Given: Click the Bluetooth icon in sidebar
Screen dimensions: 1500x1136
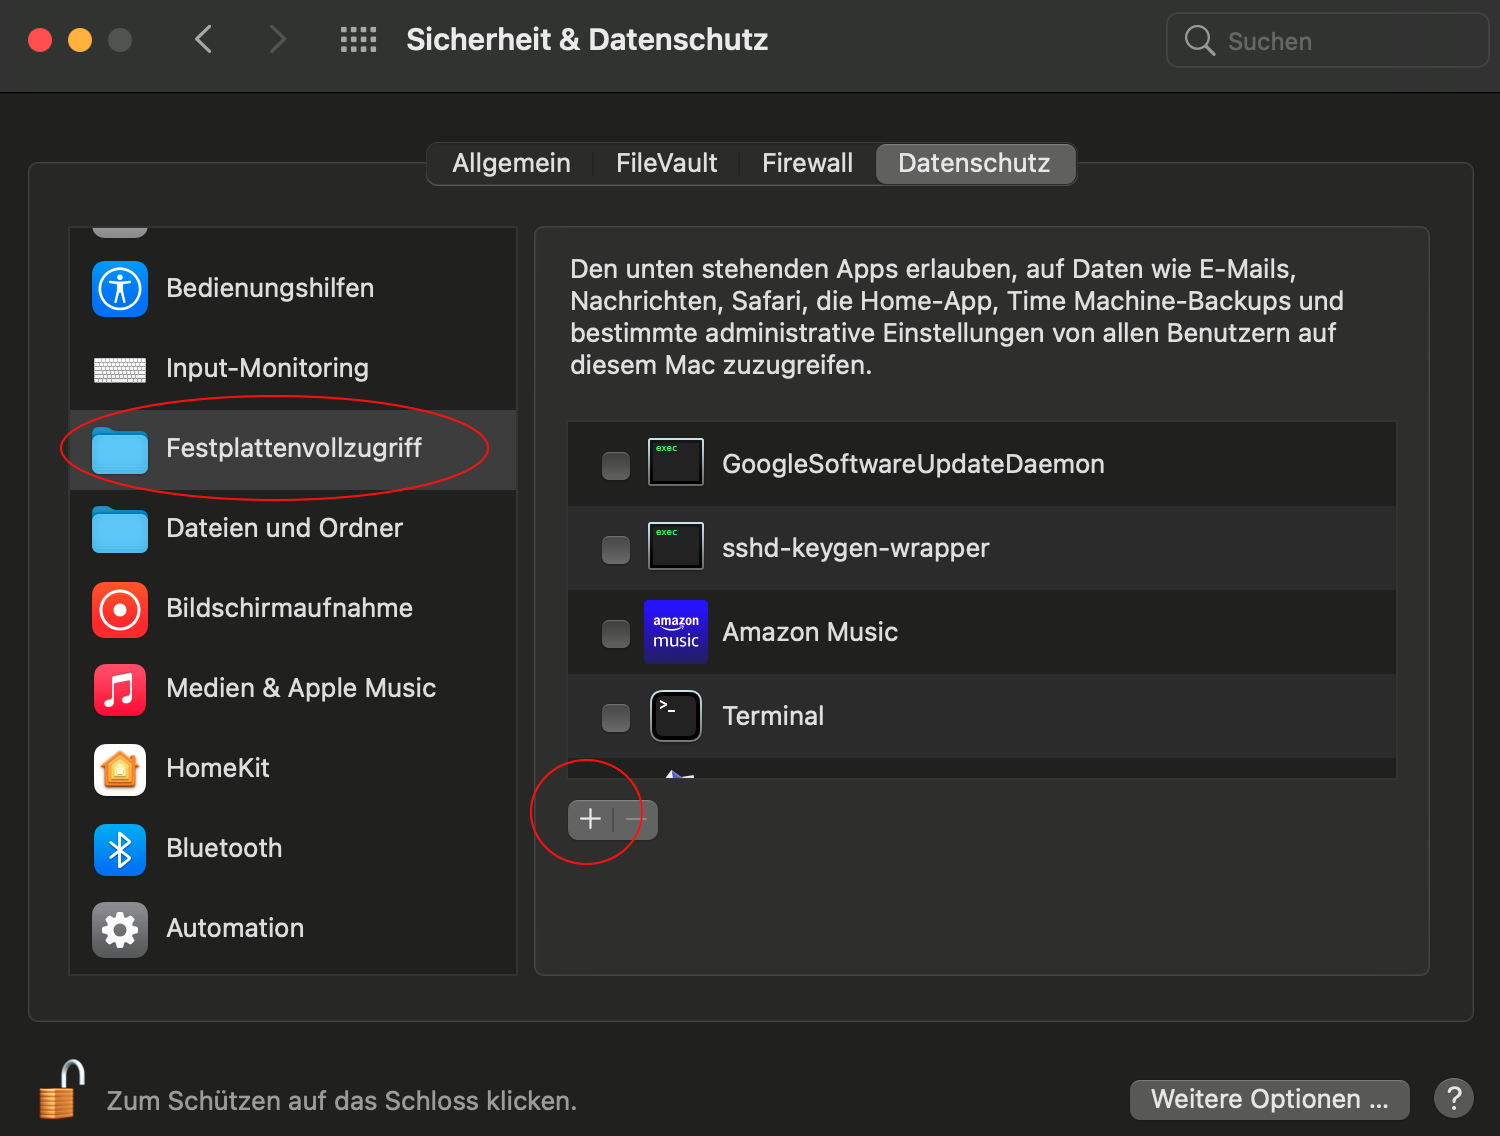Looking at the screenshot, I should (x=120, y=849).
